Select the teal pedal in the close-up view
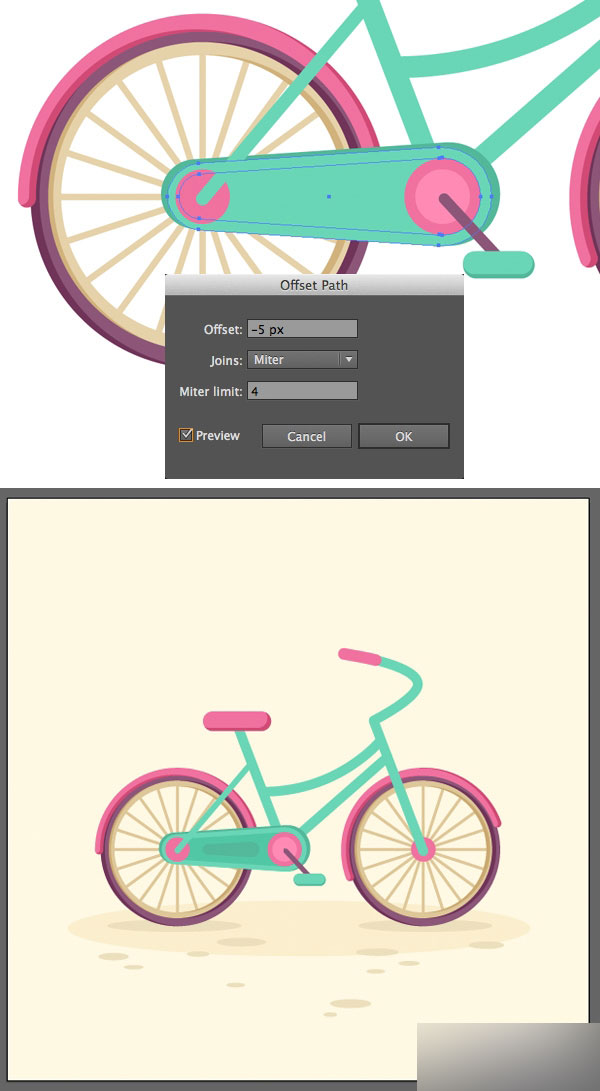 [x=498, y=265]
